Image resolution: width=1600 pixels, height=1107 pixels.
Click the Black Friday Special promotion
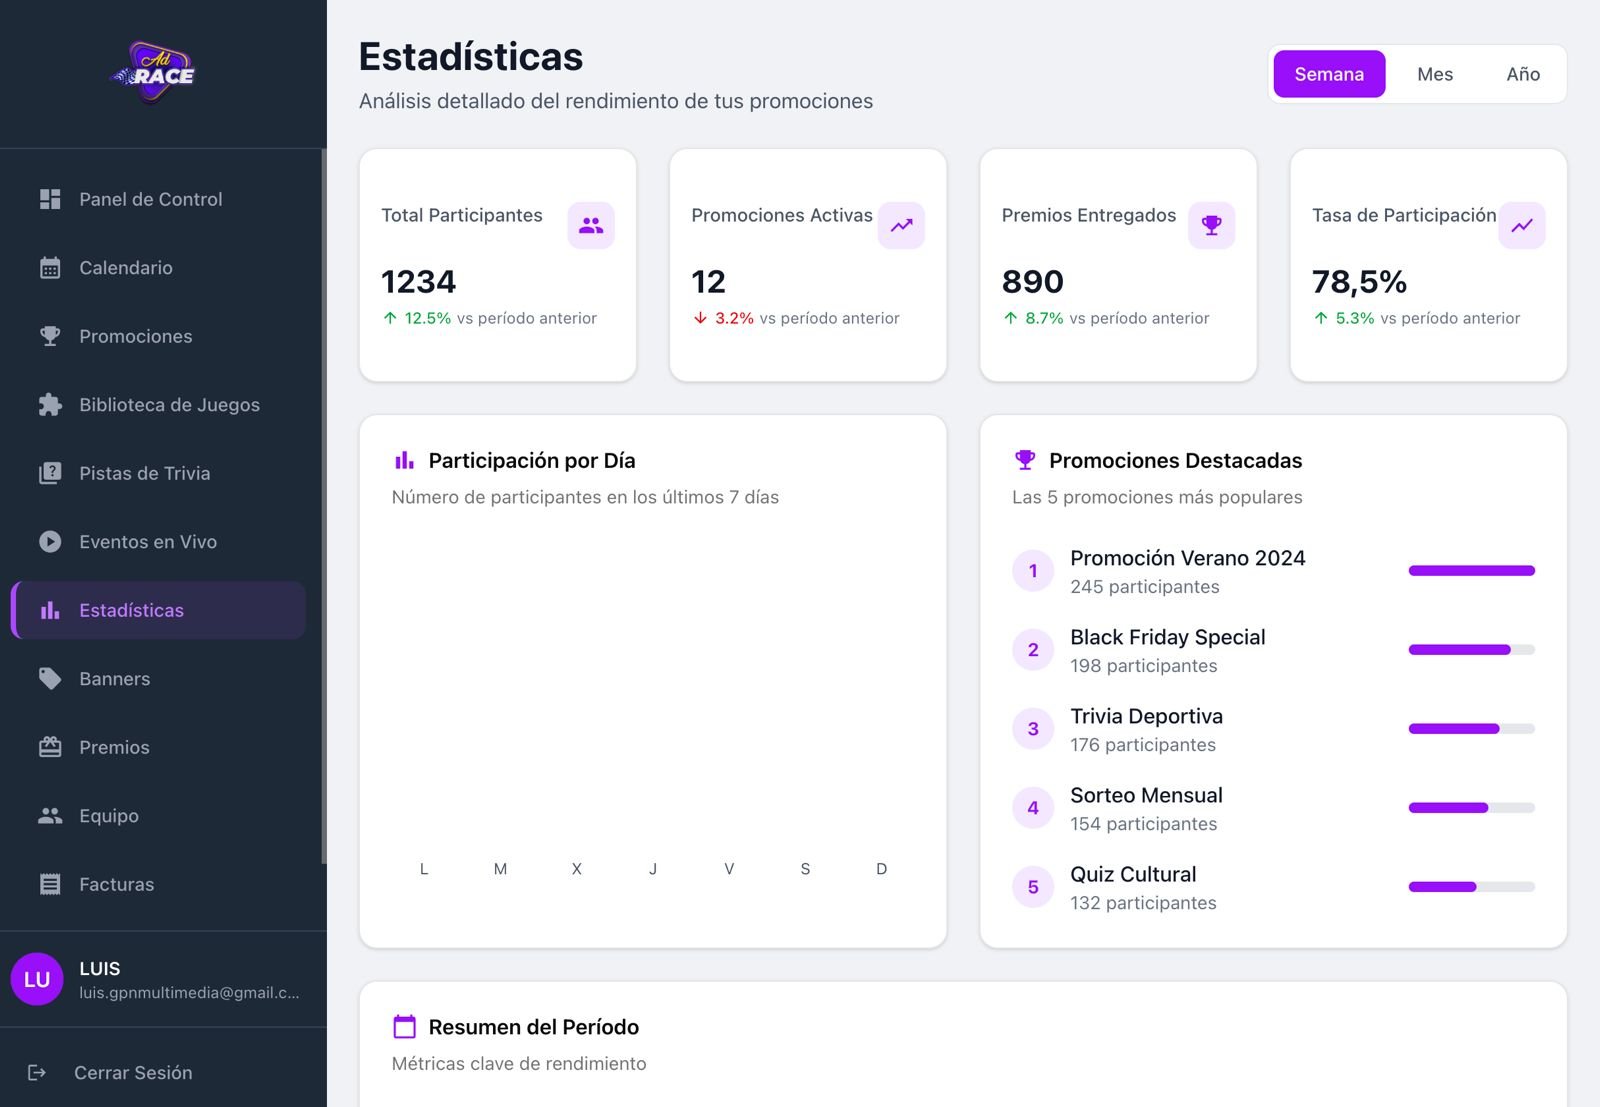click(x=1167, y=638)
